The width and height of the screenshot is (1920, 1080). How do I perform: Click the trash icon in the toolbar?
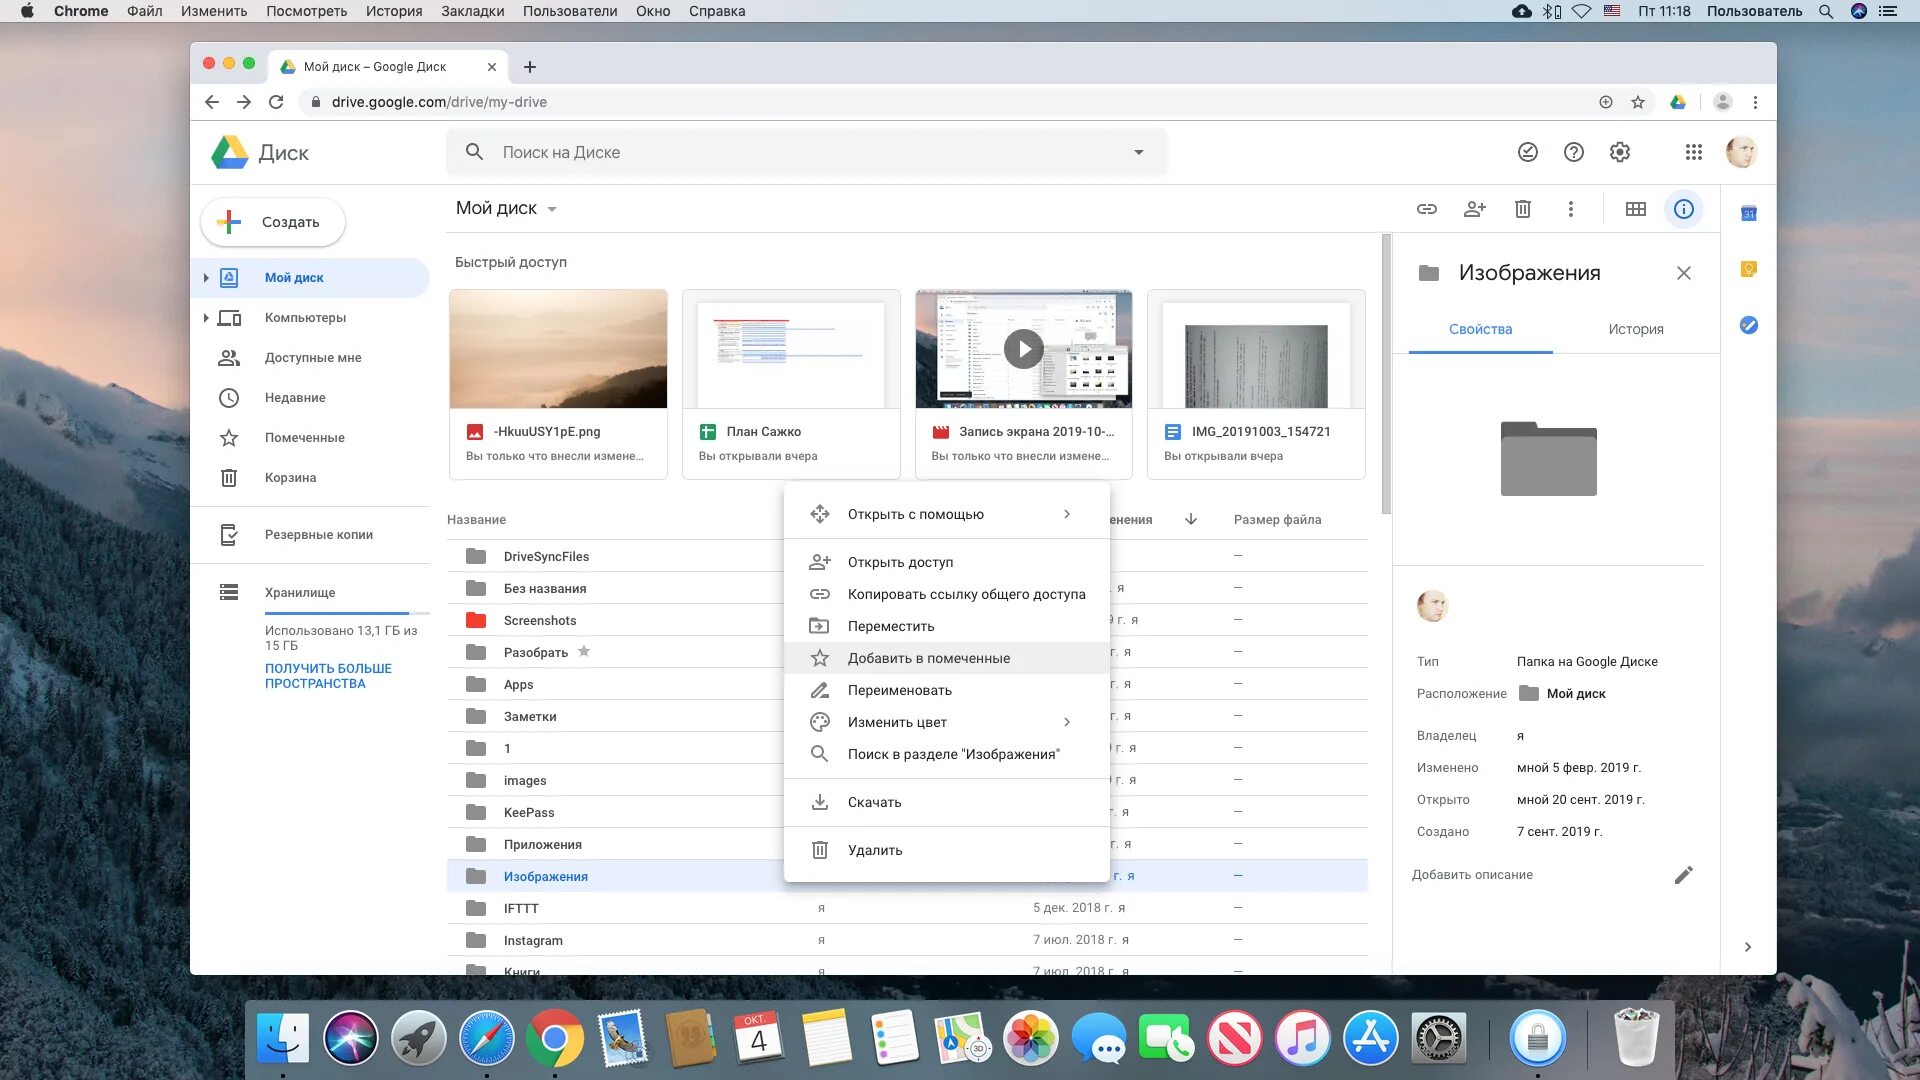point(1522,209)
